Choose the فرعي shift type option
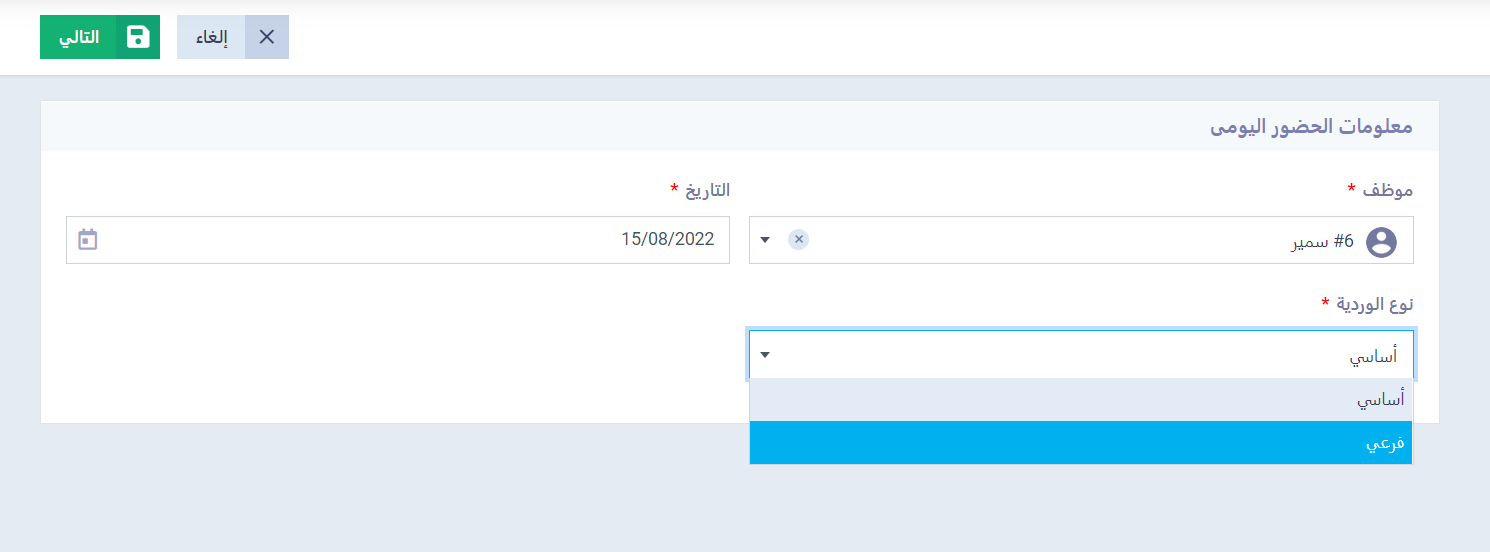Screen dimensions: 1490x552 (x=1081, y=443)
